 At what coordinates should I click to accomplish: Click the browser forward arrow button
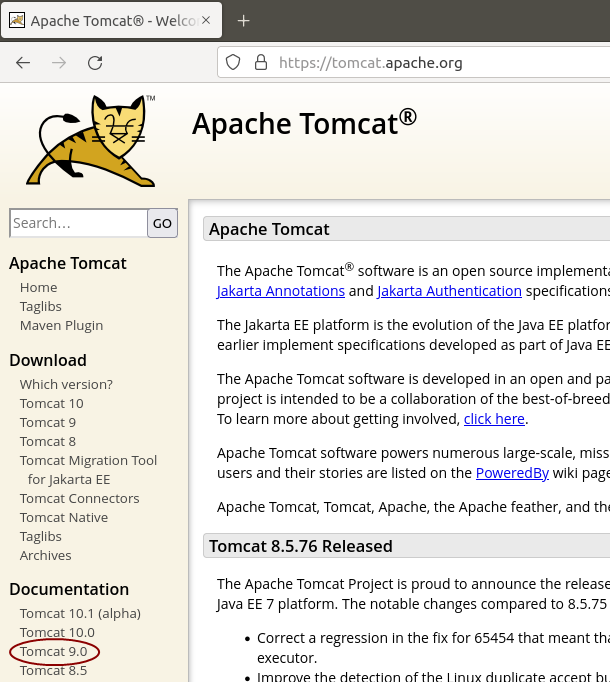pyautogui.click(x=59, y=62)
